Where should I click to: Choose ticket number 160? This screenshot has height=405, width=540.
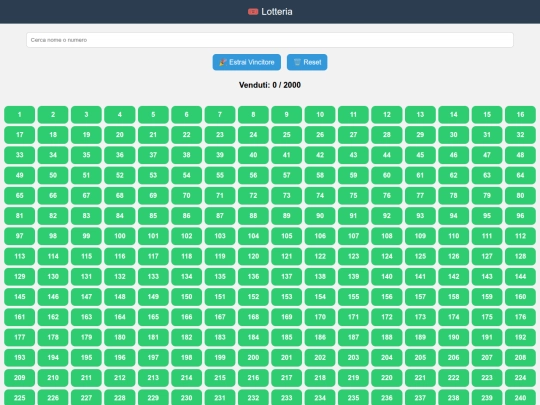point(520,297)
